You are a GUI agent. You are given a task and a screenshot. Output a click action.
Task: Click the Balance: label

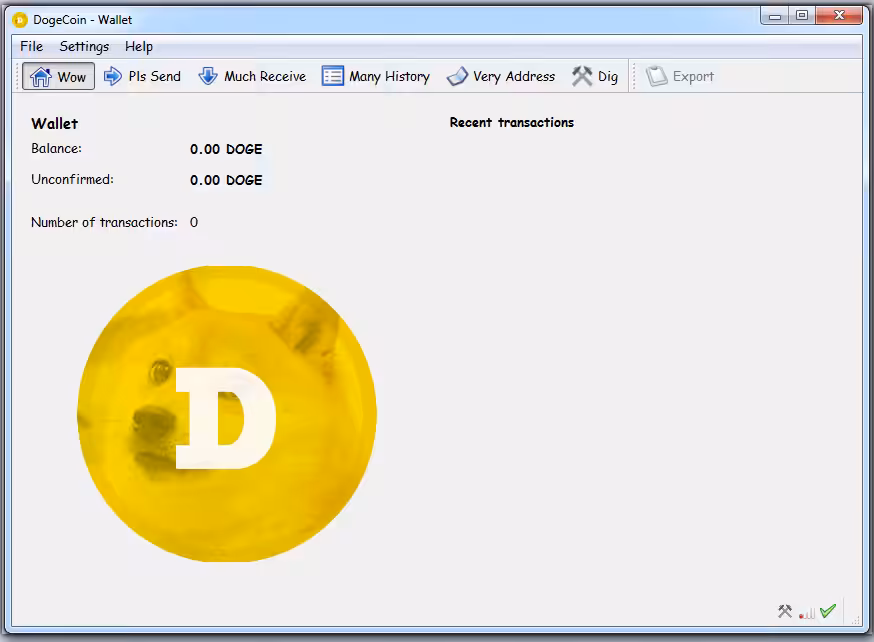56,149
